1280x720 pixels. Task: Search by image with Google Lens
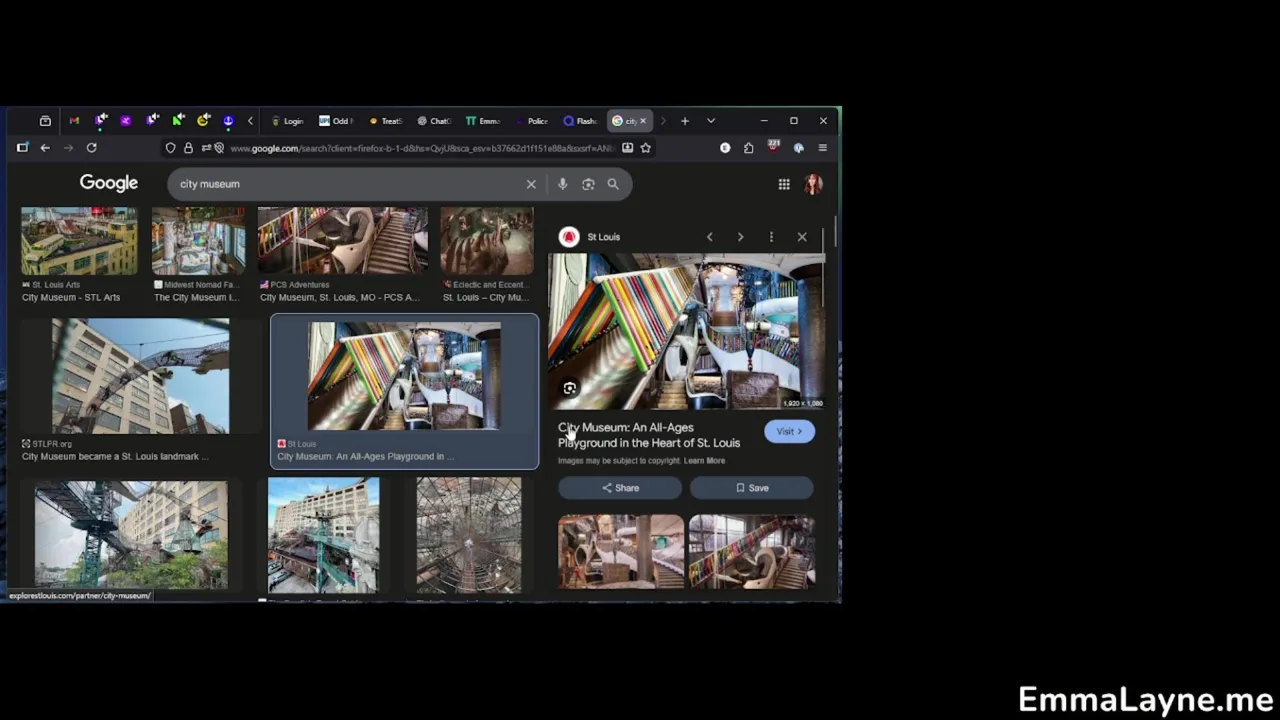pyautogui.click(x=588, y=184)
